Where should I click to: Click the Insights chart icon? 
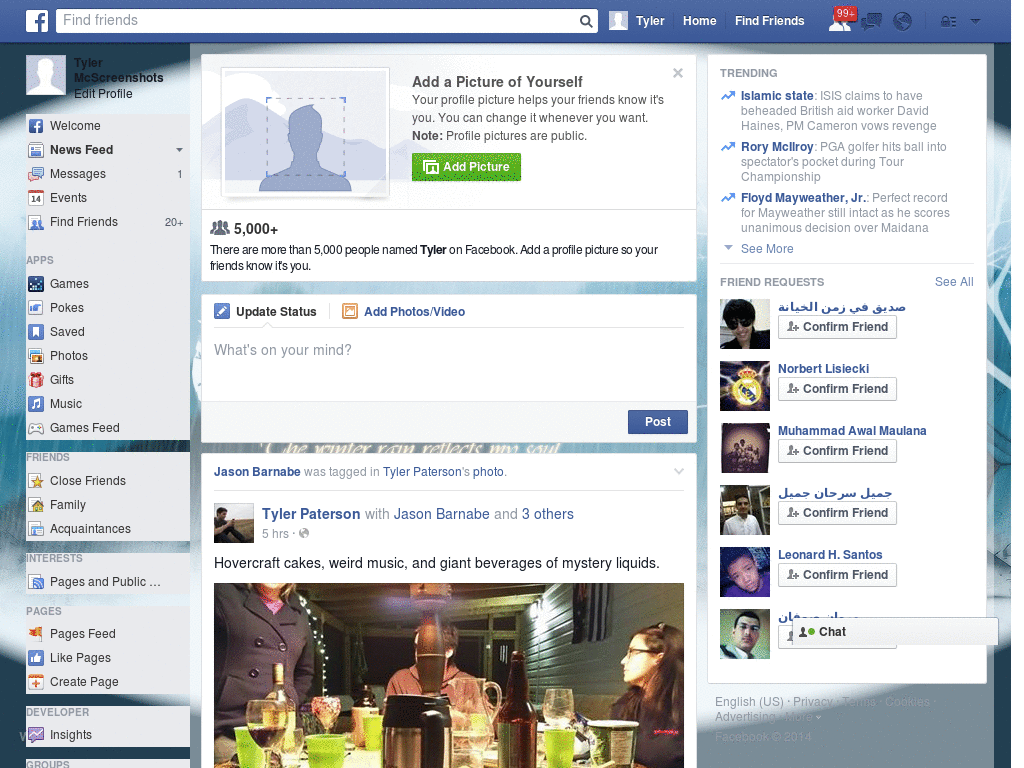(36, 735)
